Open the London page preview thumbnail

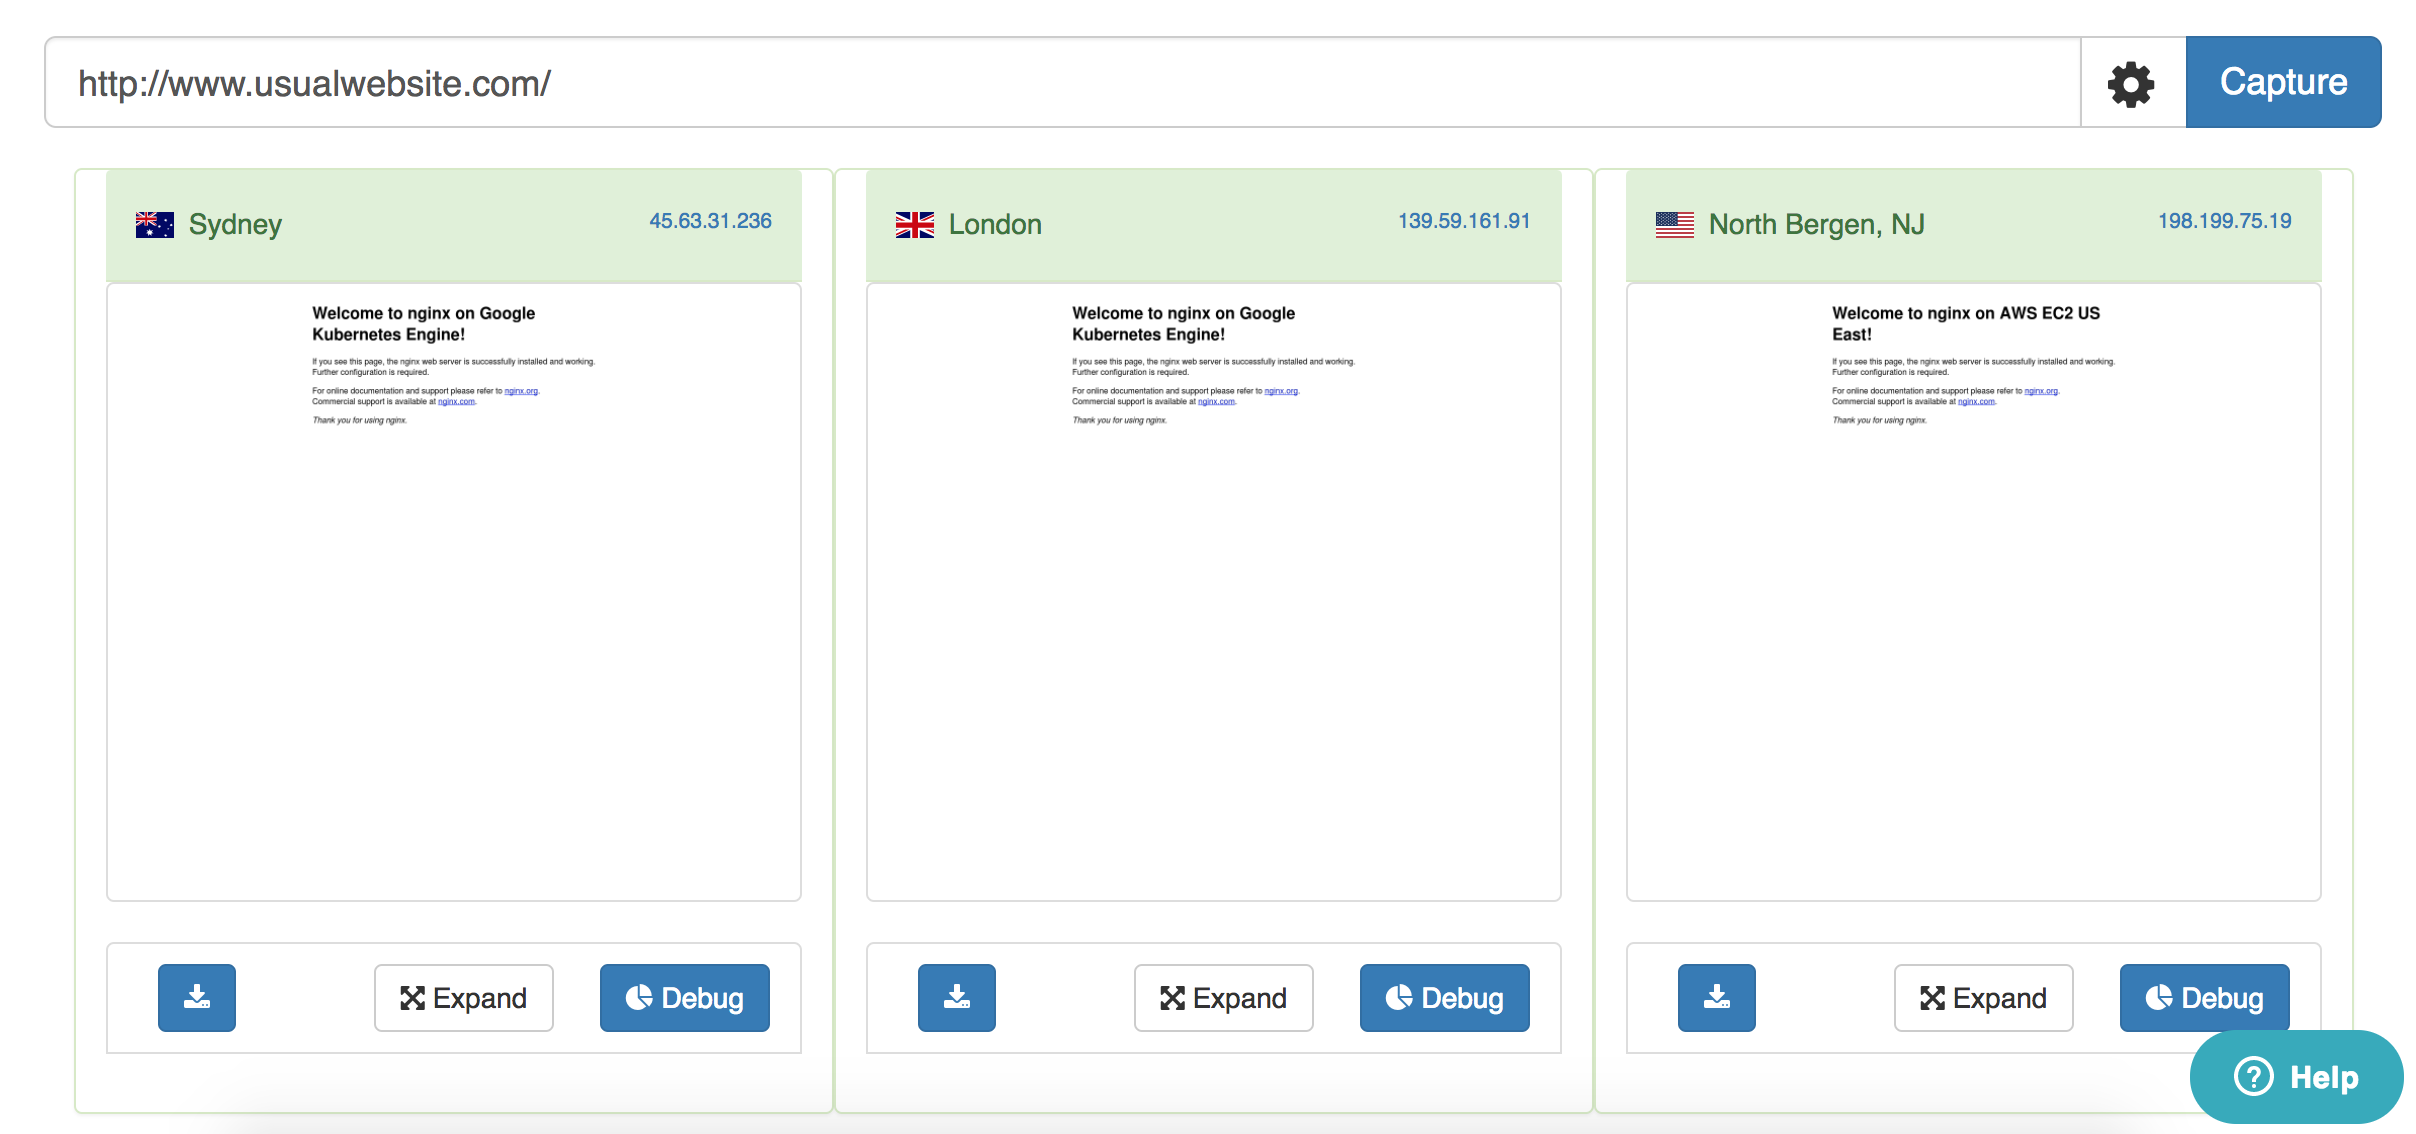(x=1214, y=592)
